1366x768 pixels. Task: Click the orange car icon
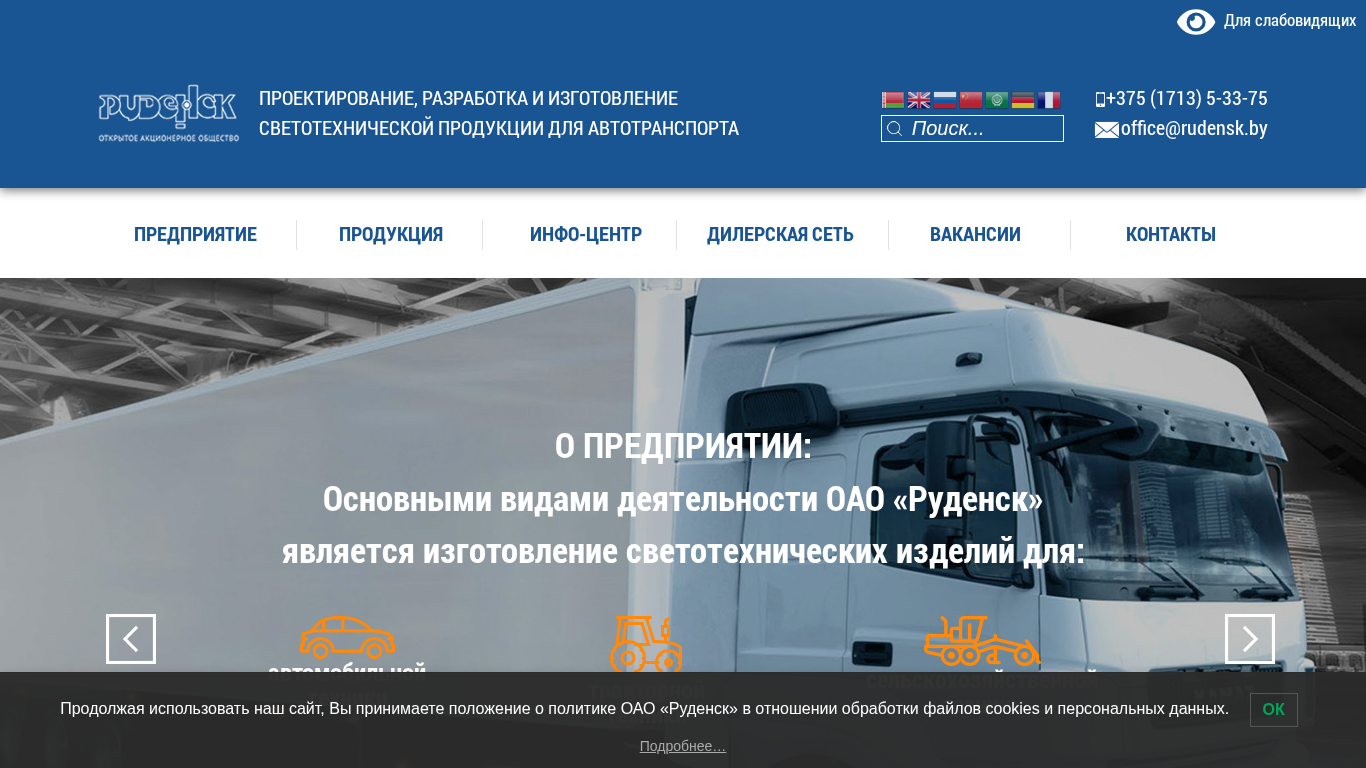[x=347, y=637]
